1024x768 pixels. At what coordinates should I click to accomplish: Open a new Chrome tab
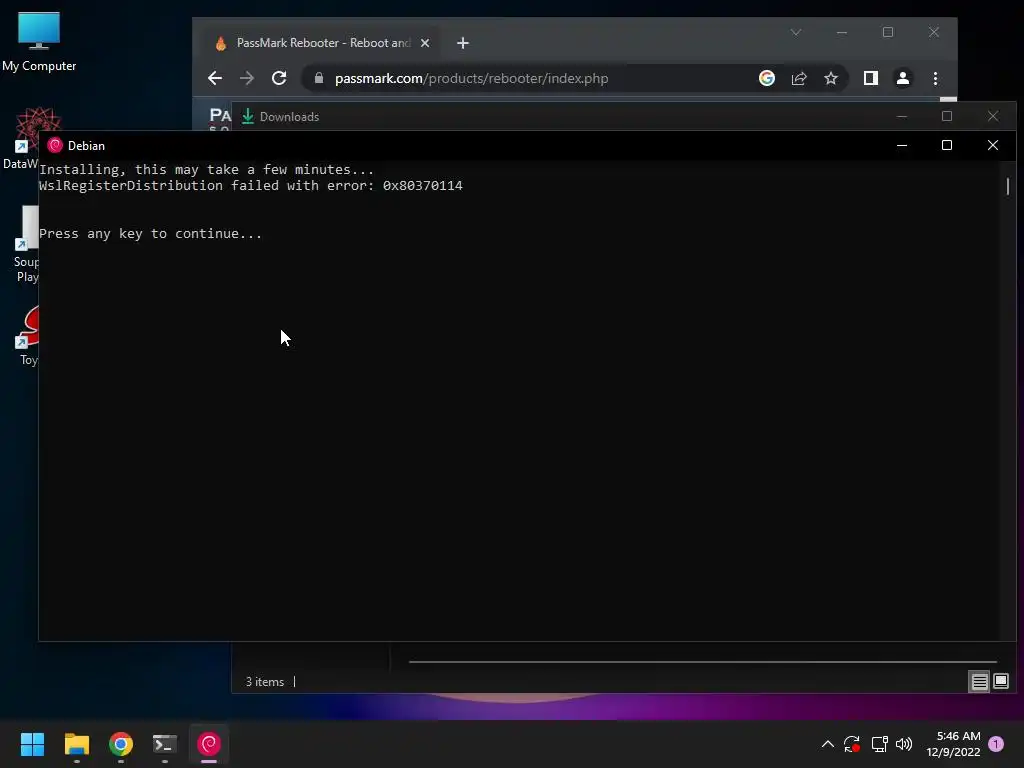tap(462, 43)
